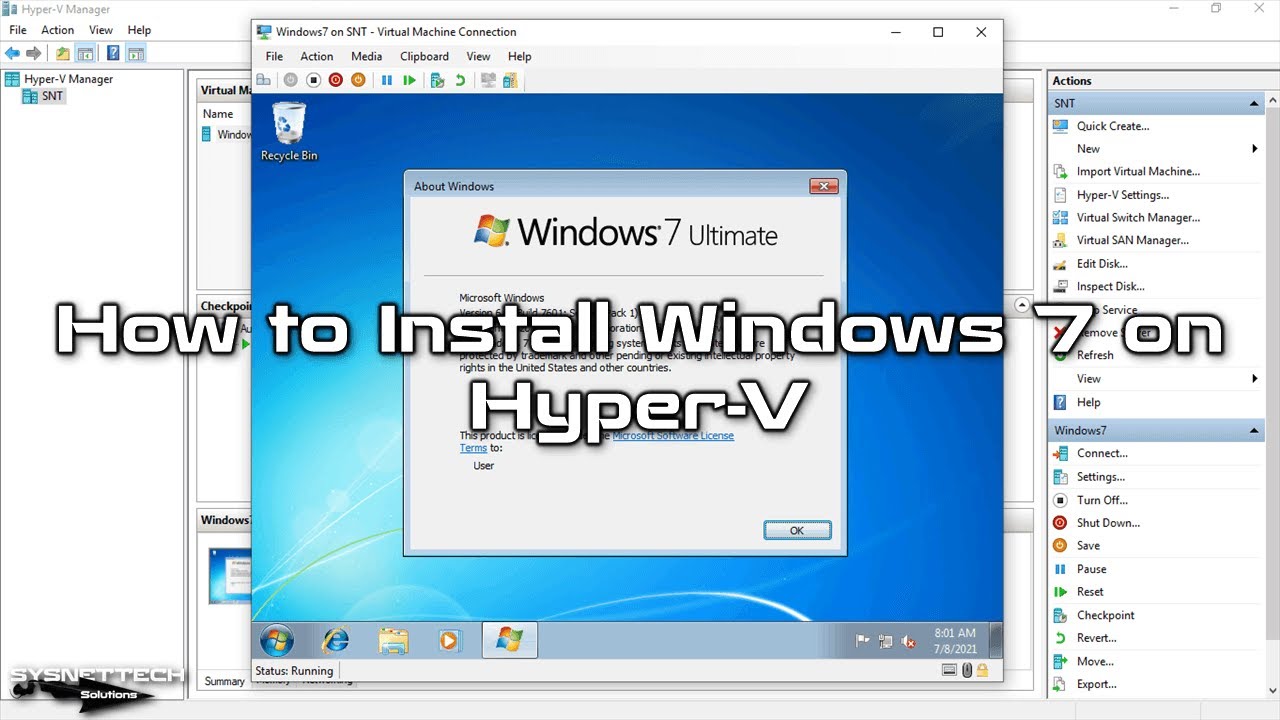Expand the New submenu arrow
Image resolution: width=1280 pixels, height=720 pixels.
[1255, 149]
